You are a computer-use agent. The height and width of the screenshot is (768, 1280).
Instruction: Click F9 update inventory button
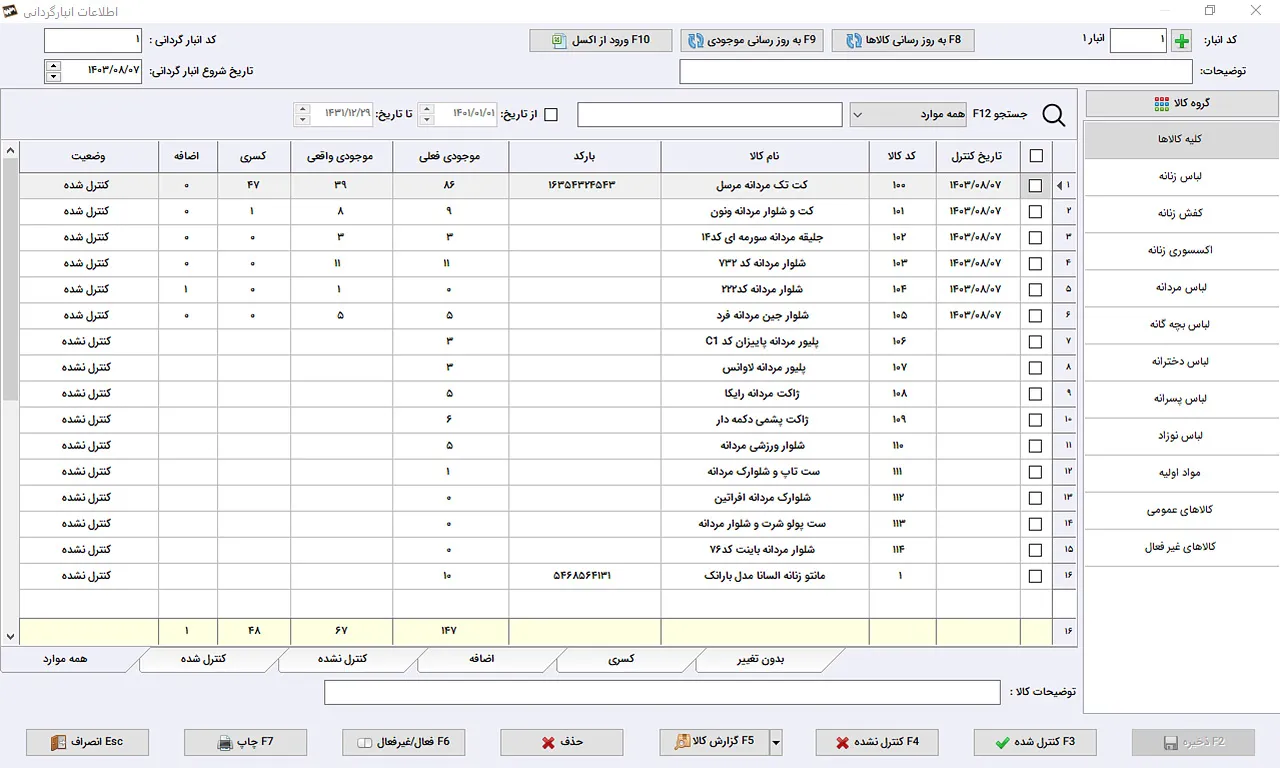tap(752, 41)
